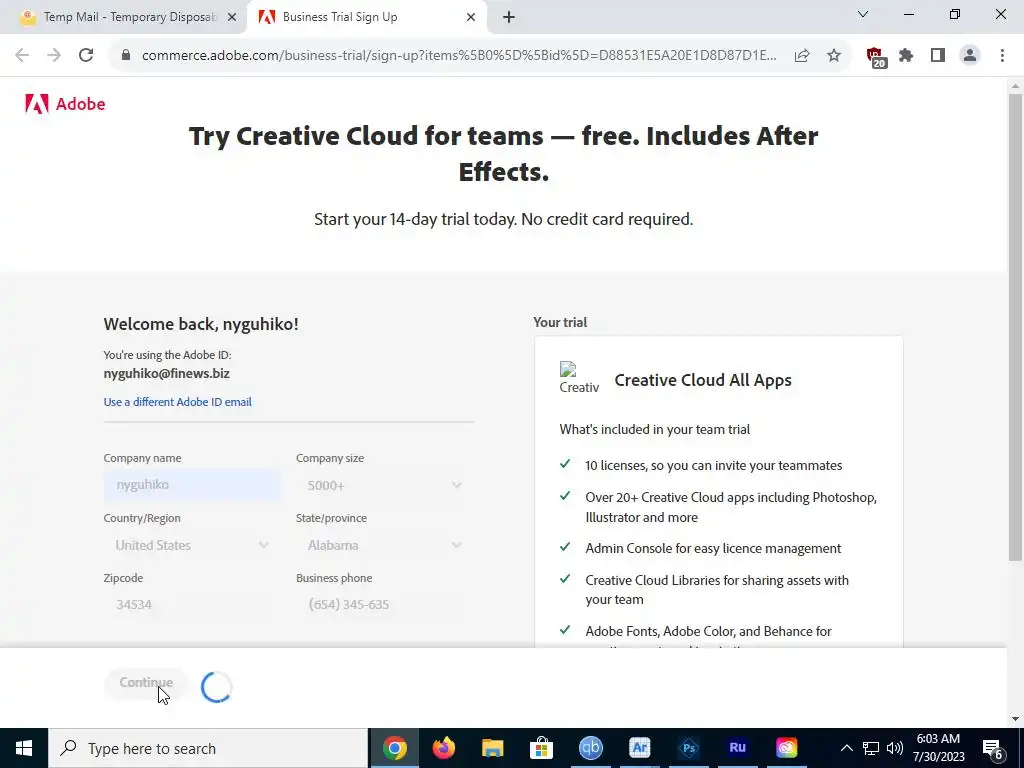The height and width of the screenshot is (768, 1024).
Task: Close the Business Trial Sign Up tab
Action: 471,18
